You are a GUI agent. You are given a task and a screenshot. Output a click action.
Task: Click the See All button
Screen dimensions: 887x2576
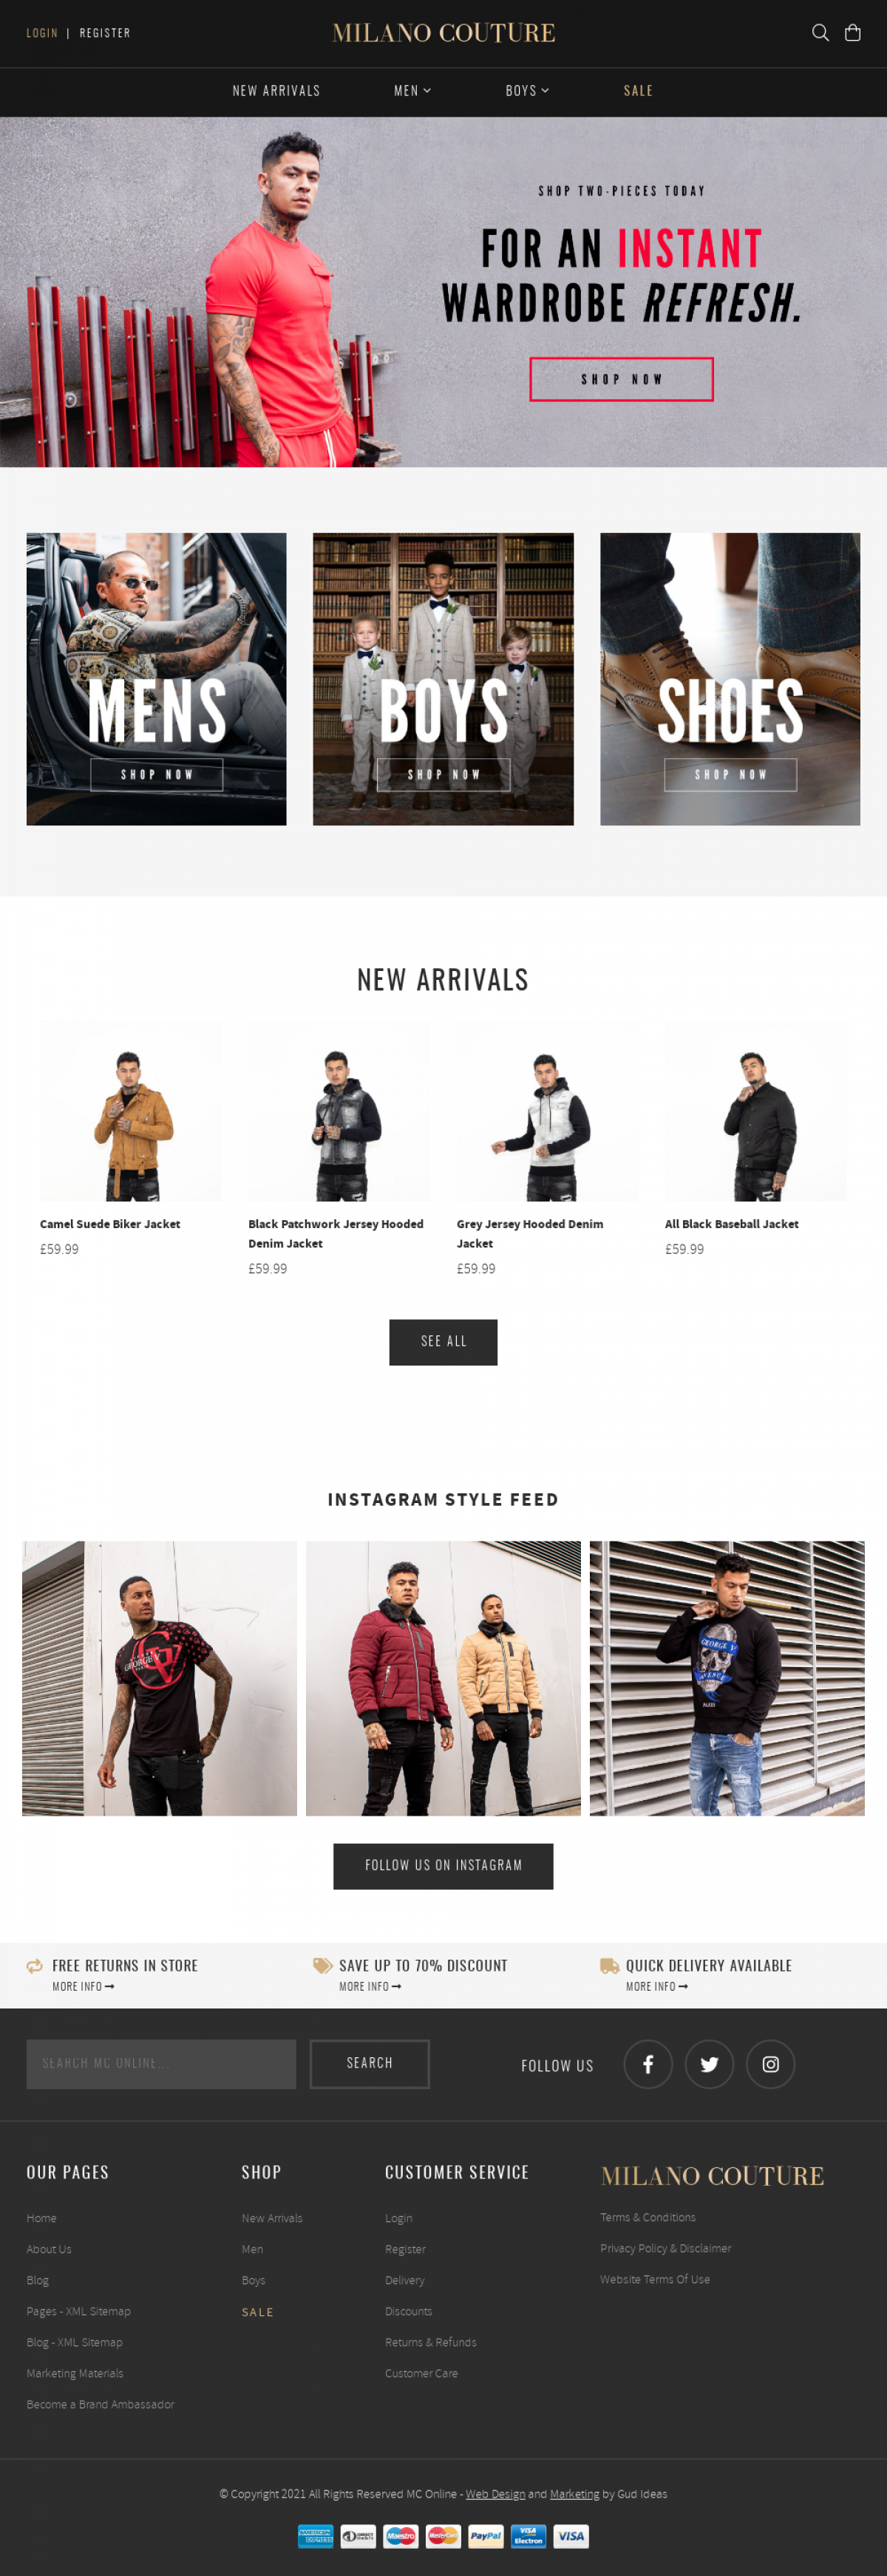click(443, 1342)
